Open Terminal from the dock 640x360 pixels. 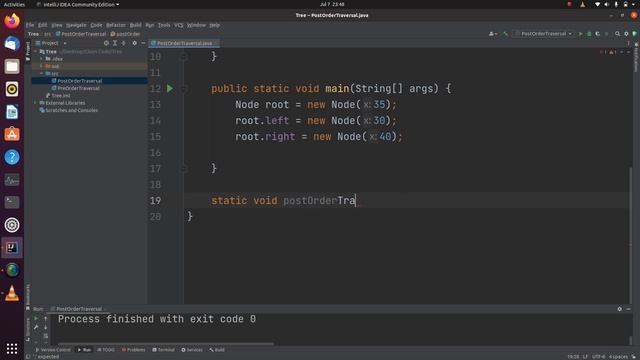[12, 202]
